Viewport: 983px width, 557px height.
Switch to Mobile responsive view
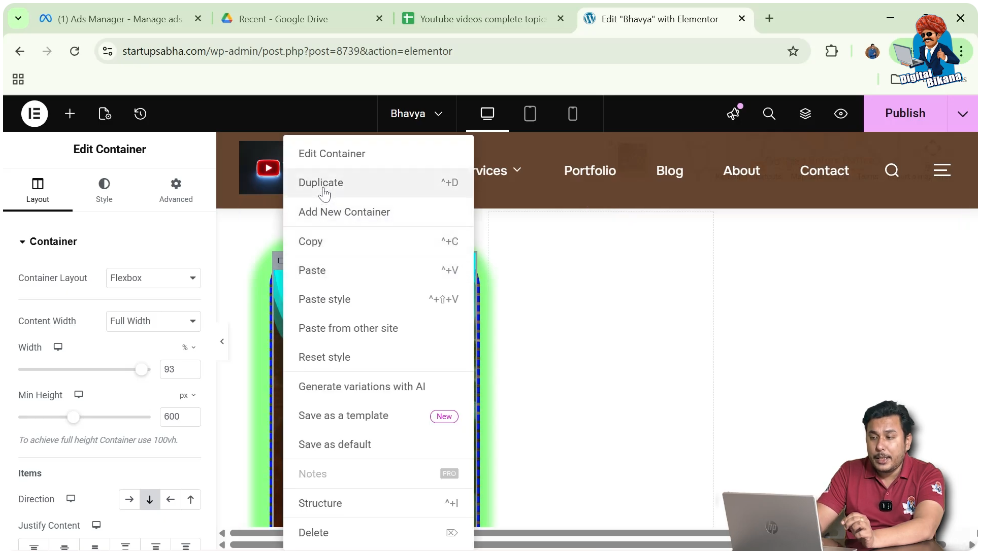coord(573,114)
